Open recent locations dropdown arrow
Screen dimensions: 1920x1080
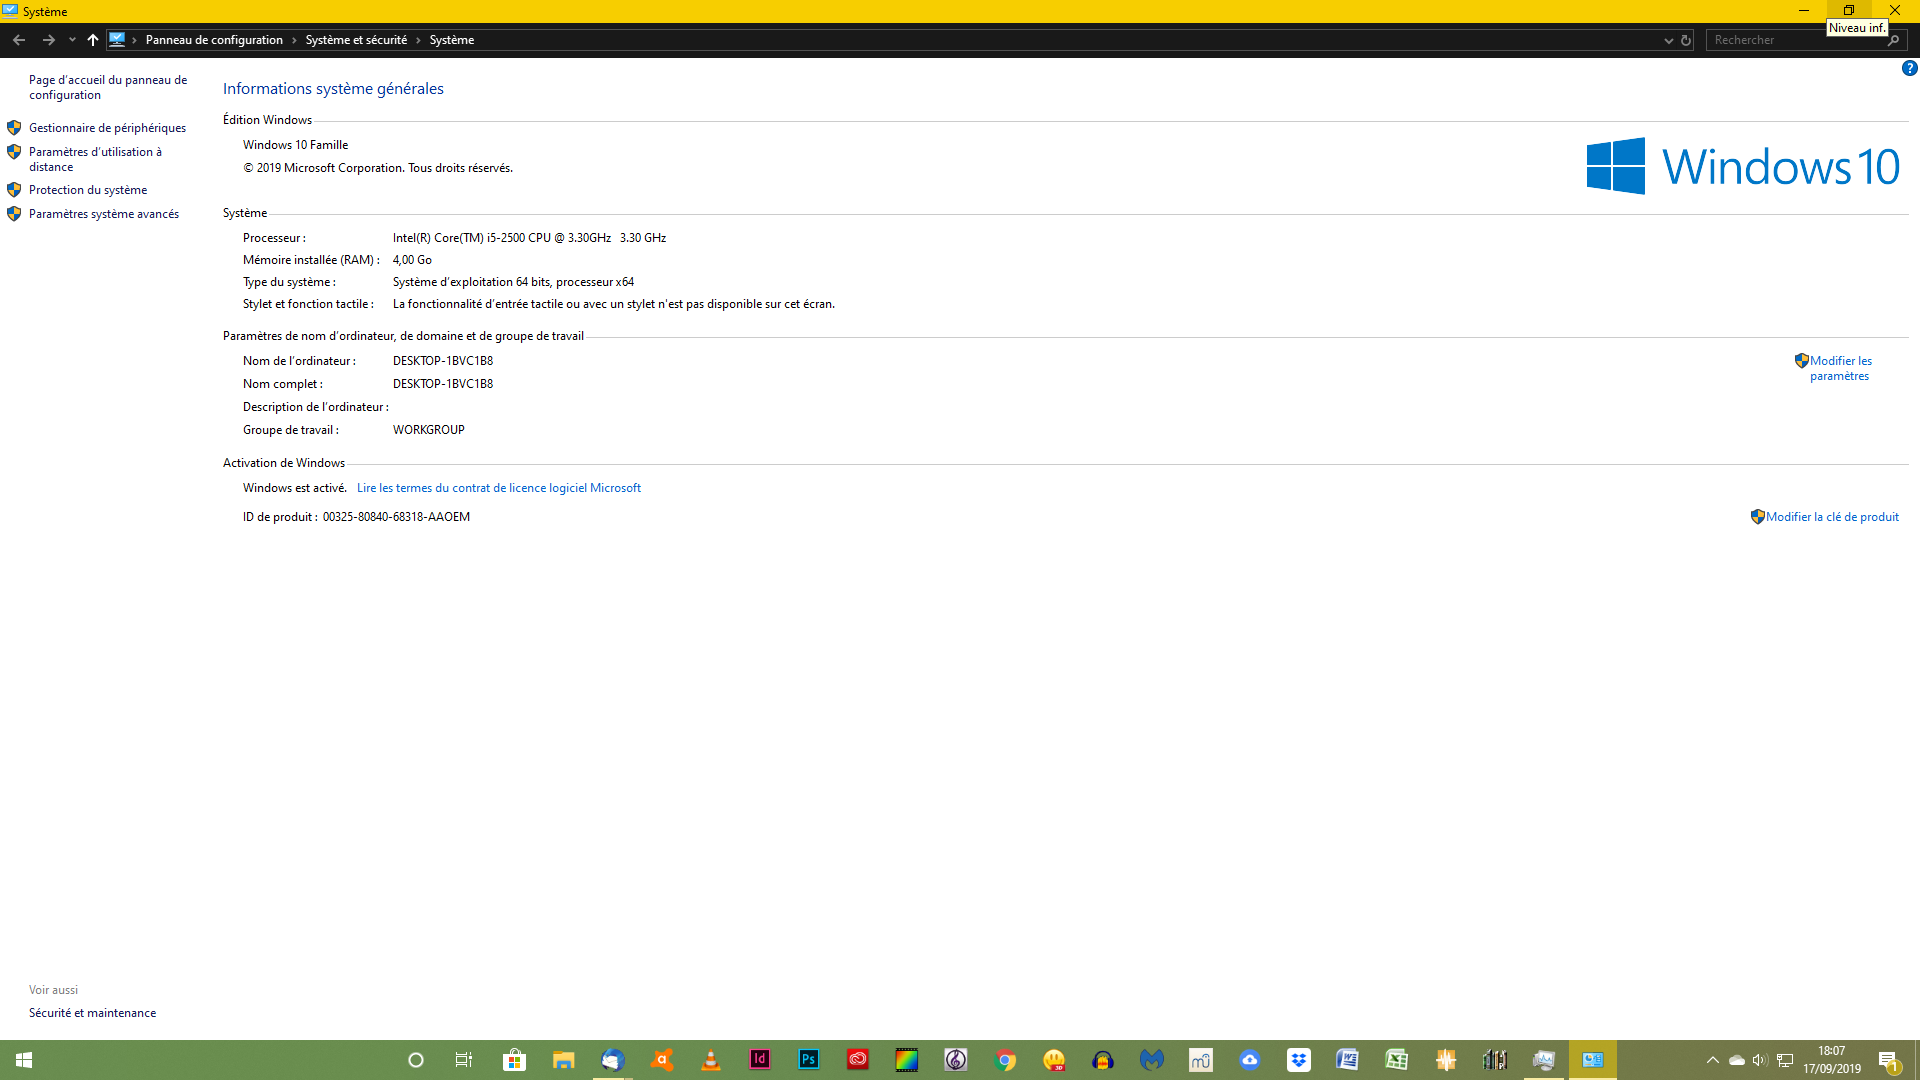(x=72, y=40)
